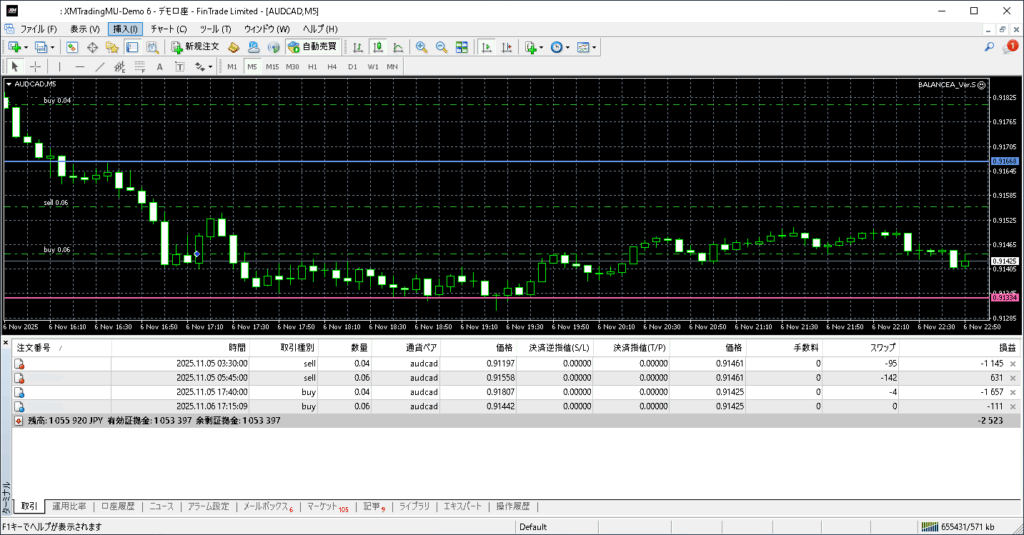This screenshot has width=1024, height=535.
Task: Select the vertical line drawing tool
Action: (58, 67)
